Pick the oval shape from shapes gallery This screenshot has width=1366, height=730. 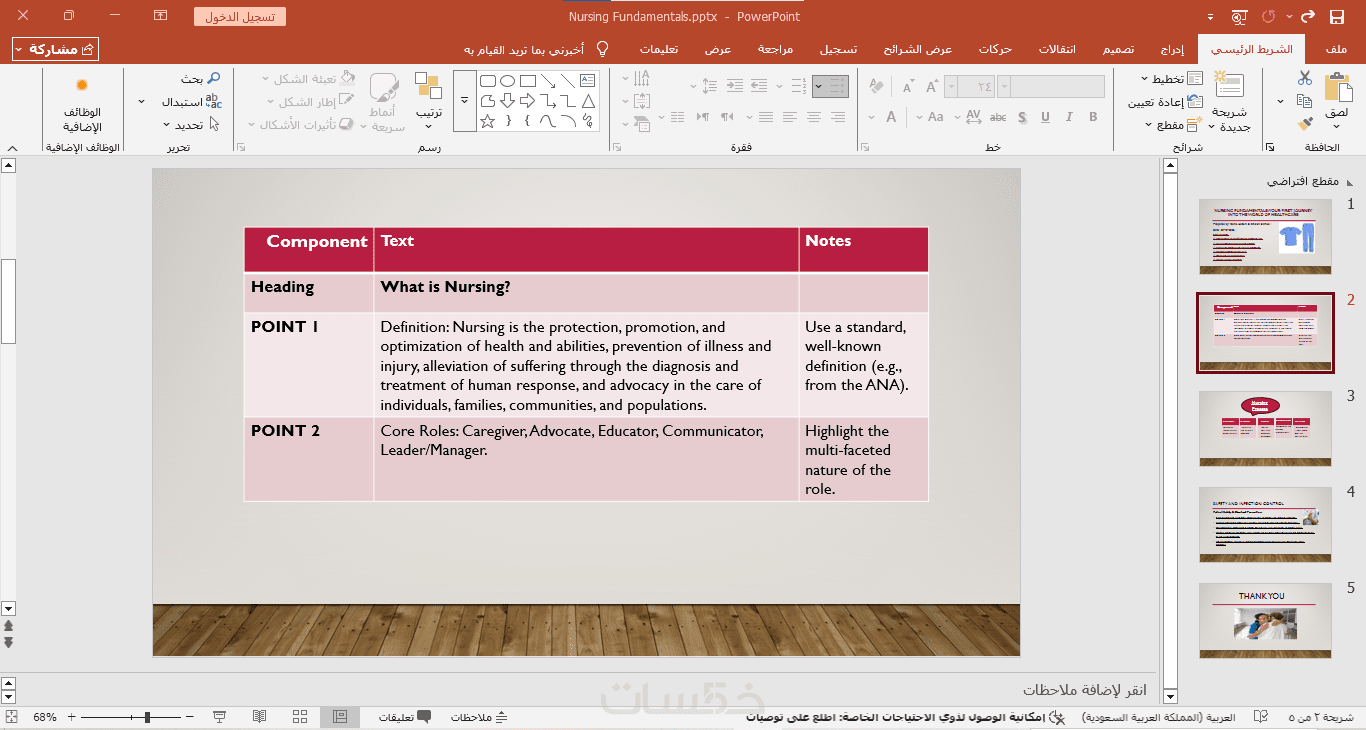[x=507, y=81]
